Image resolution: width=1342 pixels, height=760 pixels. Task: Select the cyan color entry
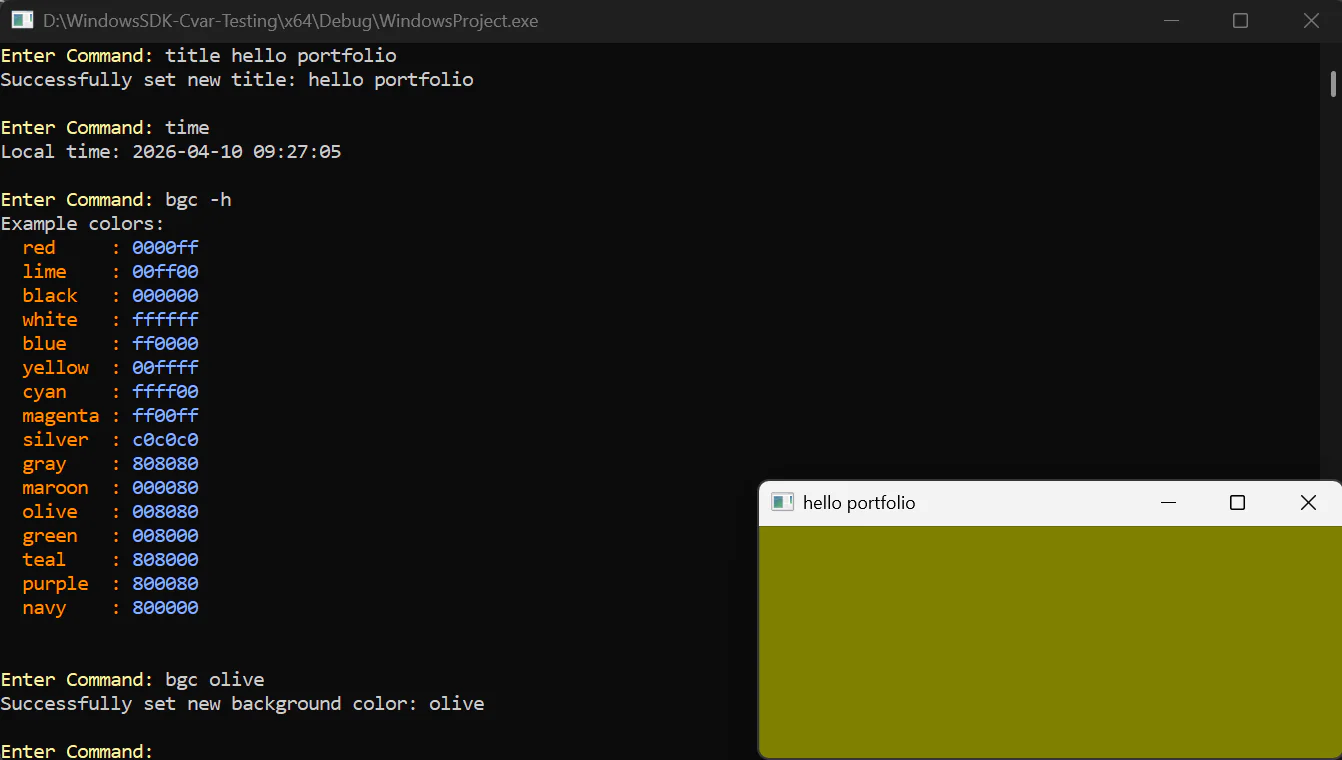(x=44, y=391)
